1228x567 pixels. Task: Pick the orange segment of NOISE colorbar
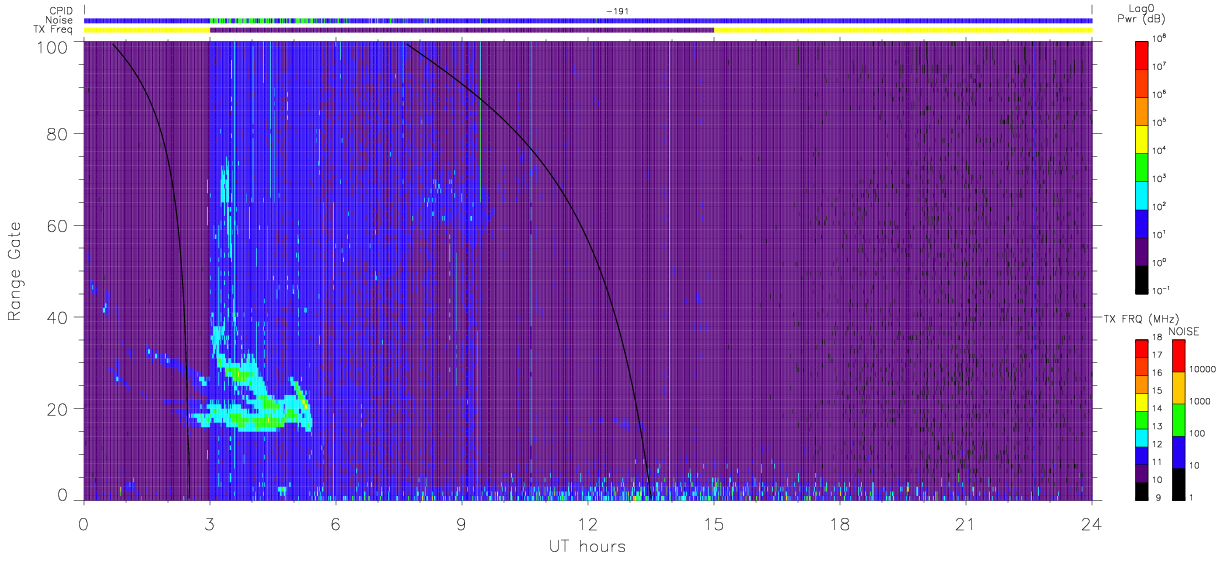tap(1178, 387)
